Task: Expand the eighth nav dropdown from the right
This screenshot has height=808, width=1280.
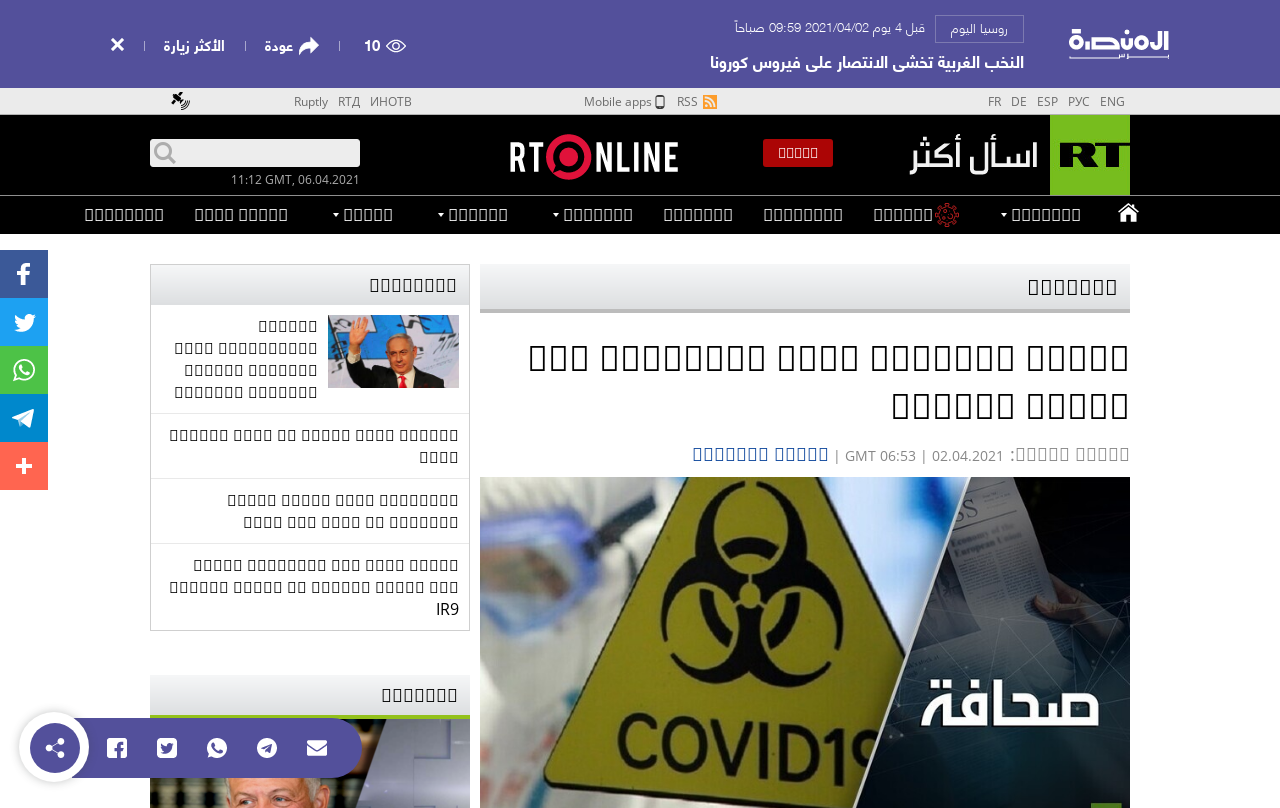Action: pyautogui.click(x=363, y=215)
